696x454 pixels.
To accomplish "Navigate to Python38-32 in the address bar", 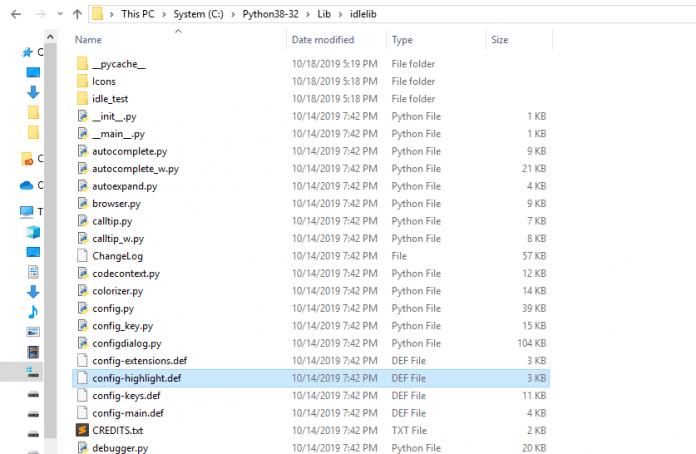I will 268,16.
